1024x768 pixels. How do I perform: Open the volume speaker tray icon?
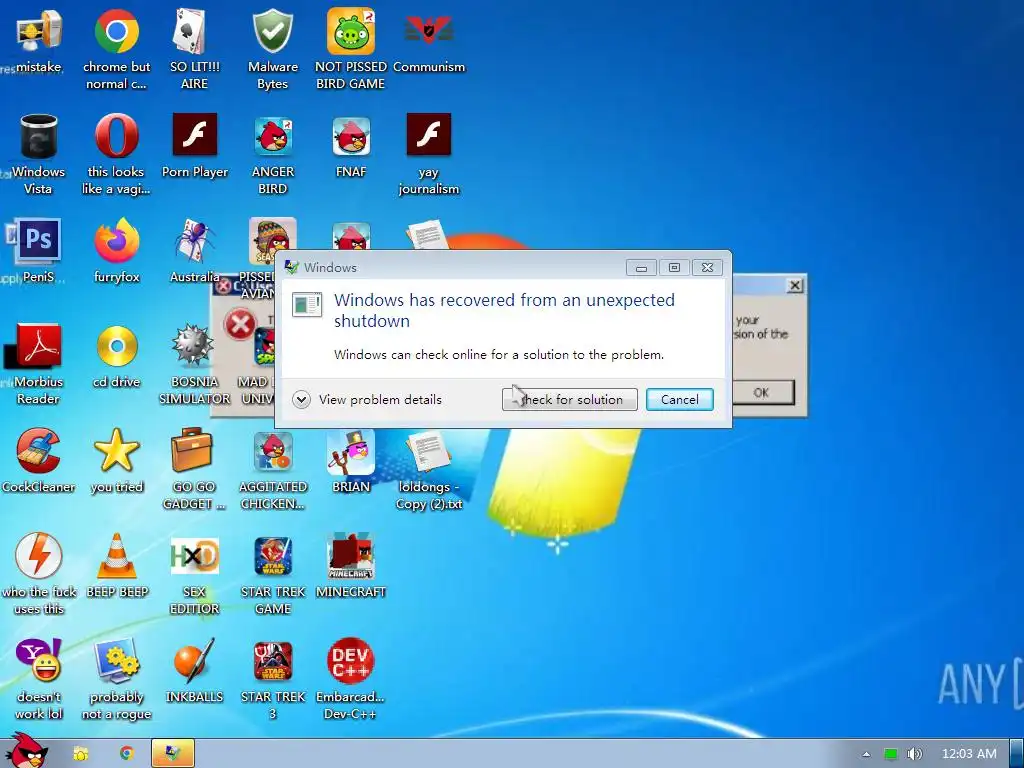click(915, 754)
